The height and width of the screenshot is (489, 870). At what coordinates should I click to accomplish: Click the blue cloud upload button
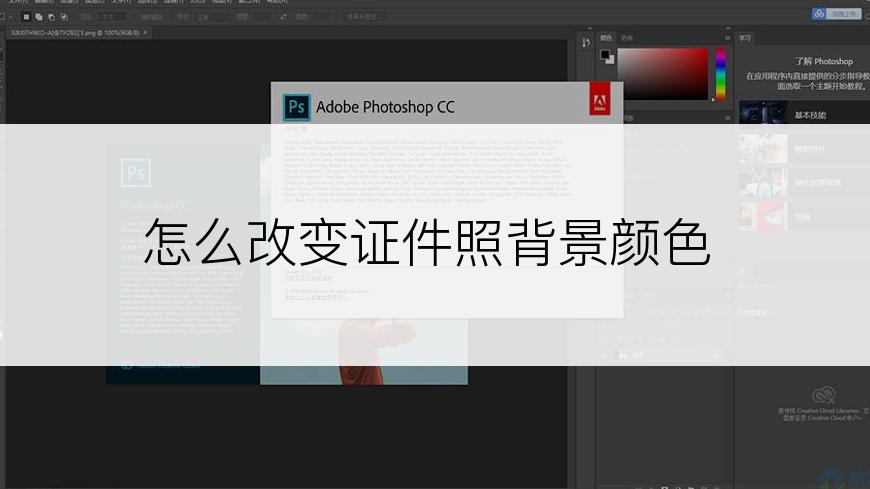837,14
